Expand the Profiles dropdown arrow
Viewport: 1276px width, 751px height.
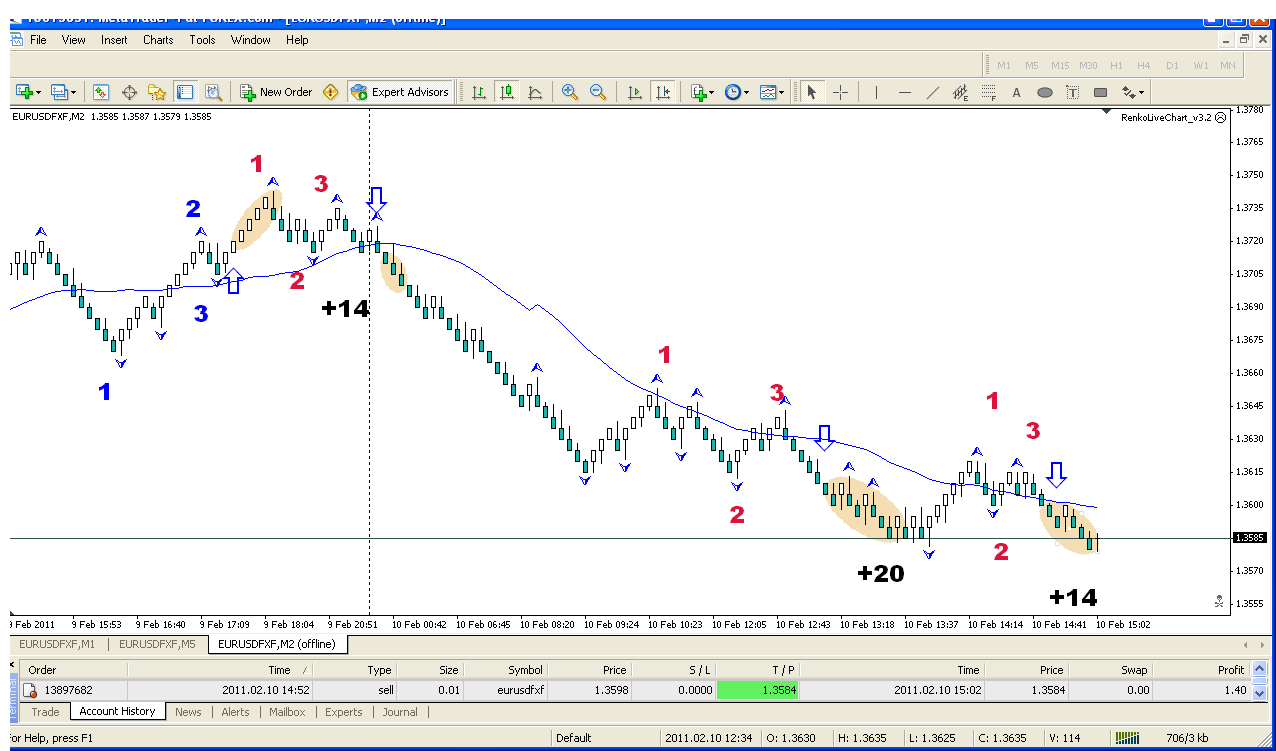[x=74, y=92]
